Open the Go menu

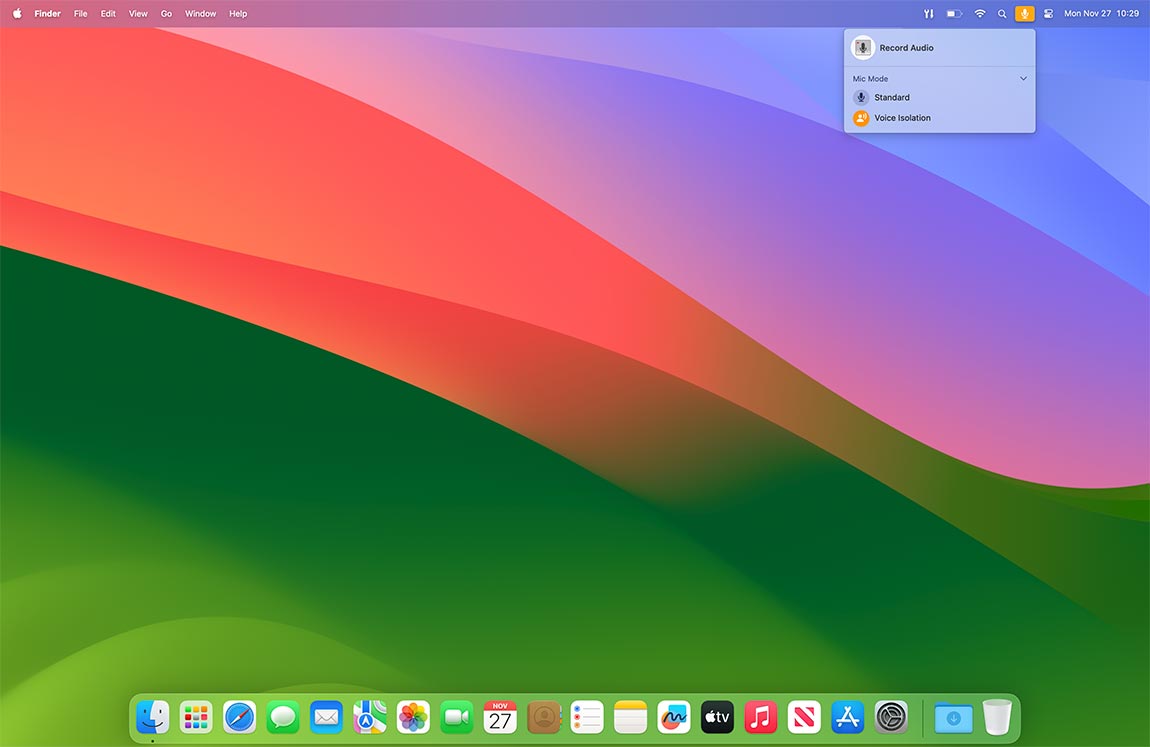(166, 13)
